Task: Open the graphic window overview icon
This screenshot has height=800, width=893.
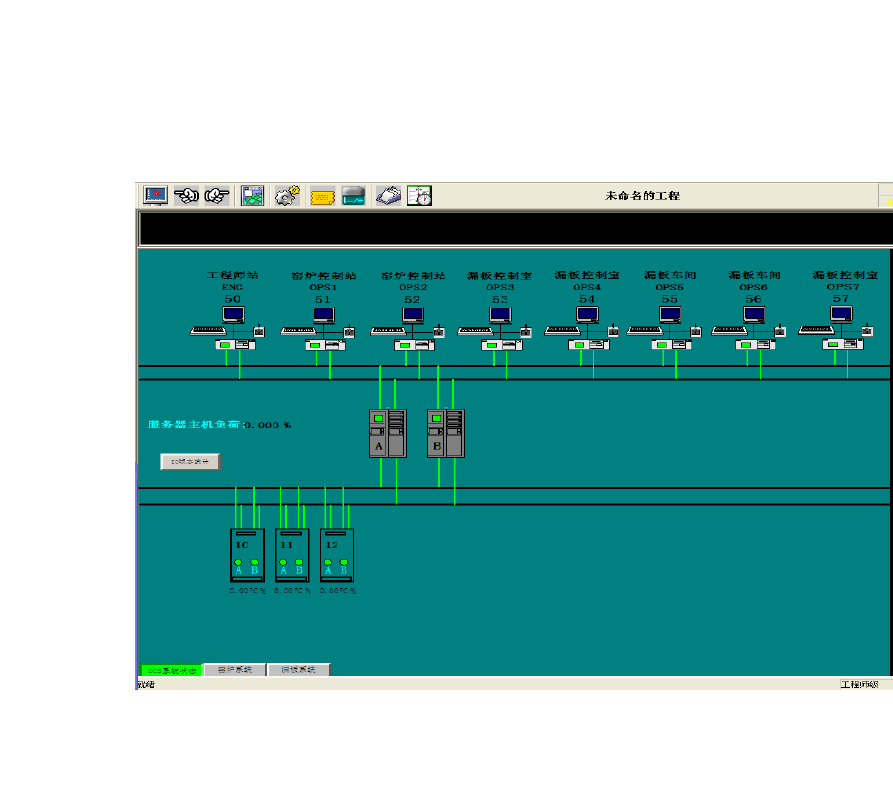Action: [x=253, y=196]
